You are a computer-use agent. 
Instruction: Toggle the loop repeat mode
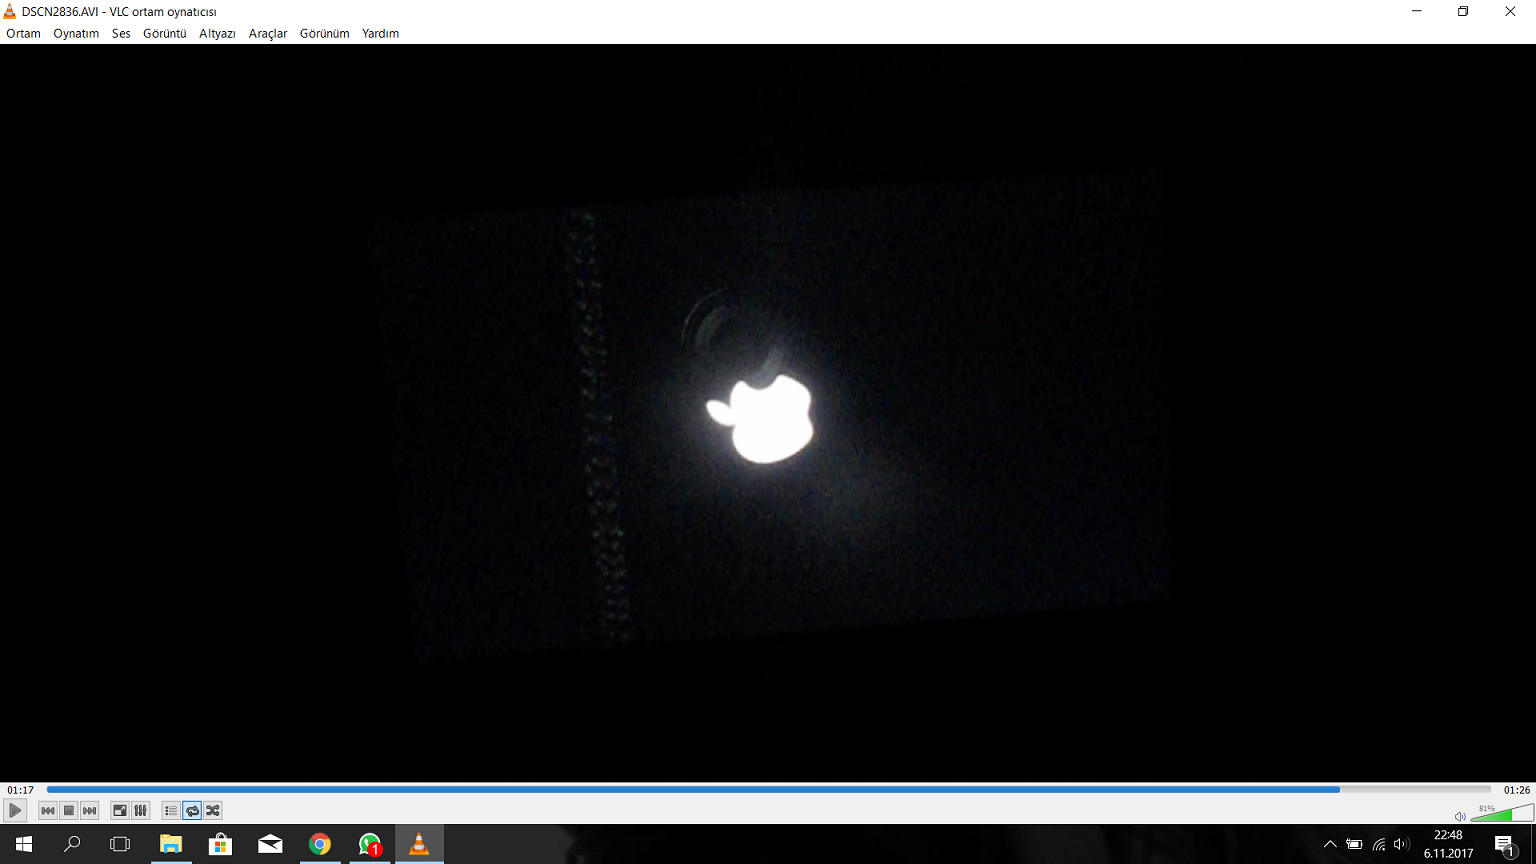(192, 811)
